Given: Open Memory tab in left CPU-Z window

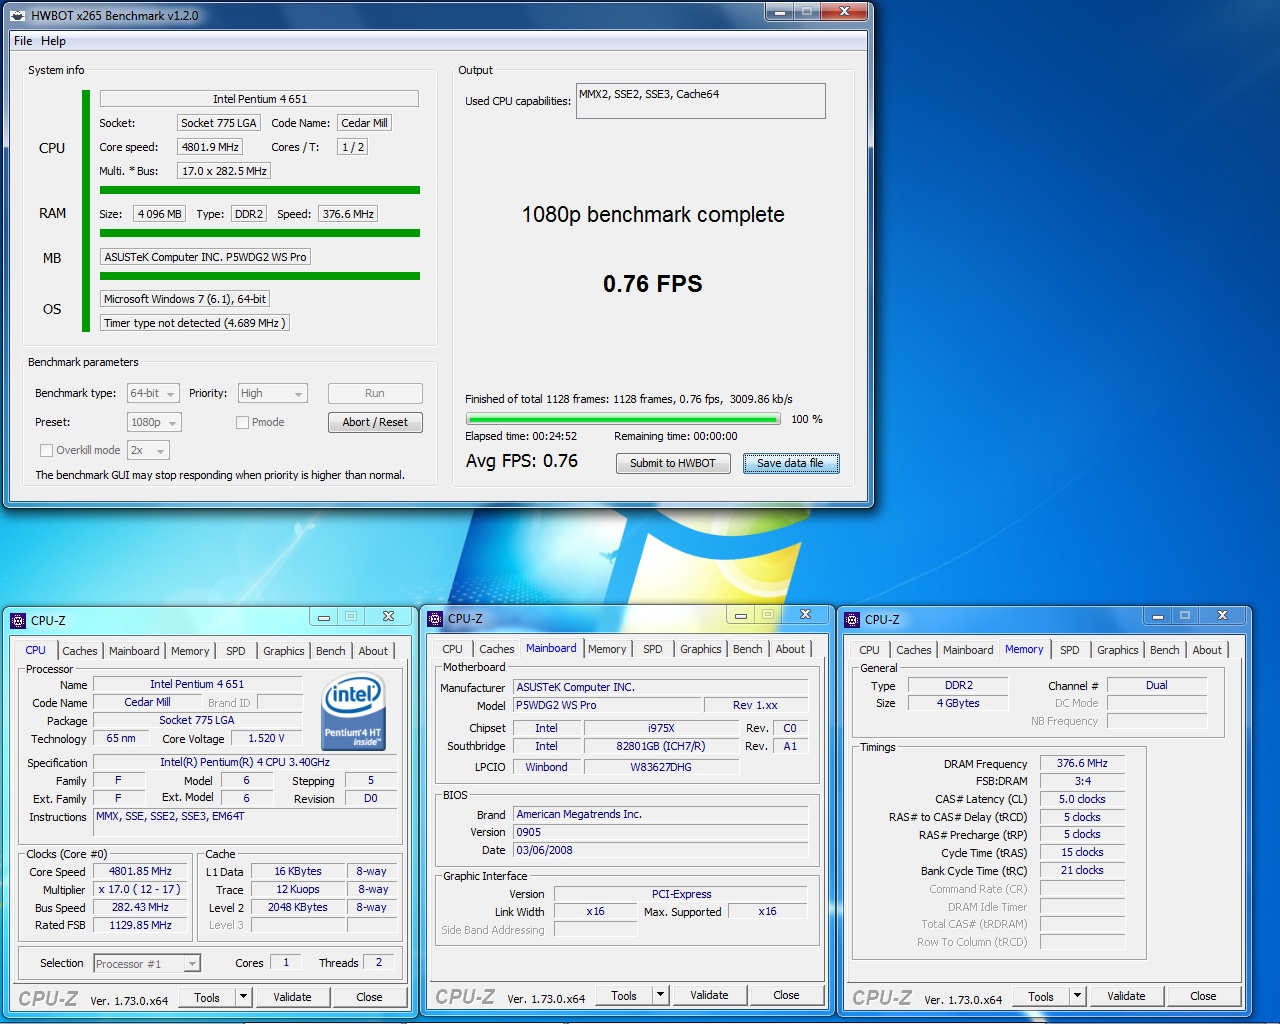Looking at the screenshot, I should 190,651.
